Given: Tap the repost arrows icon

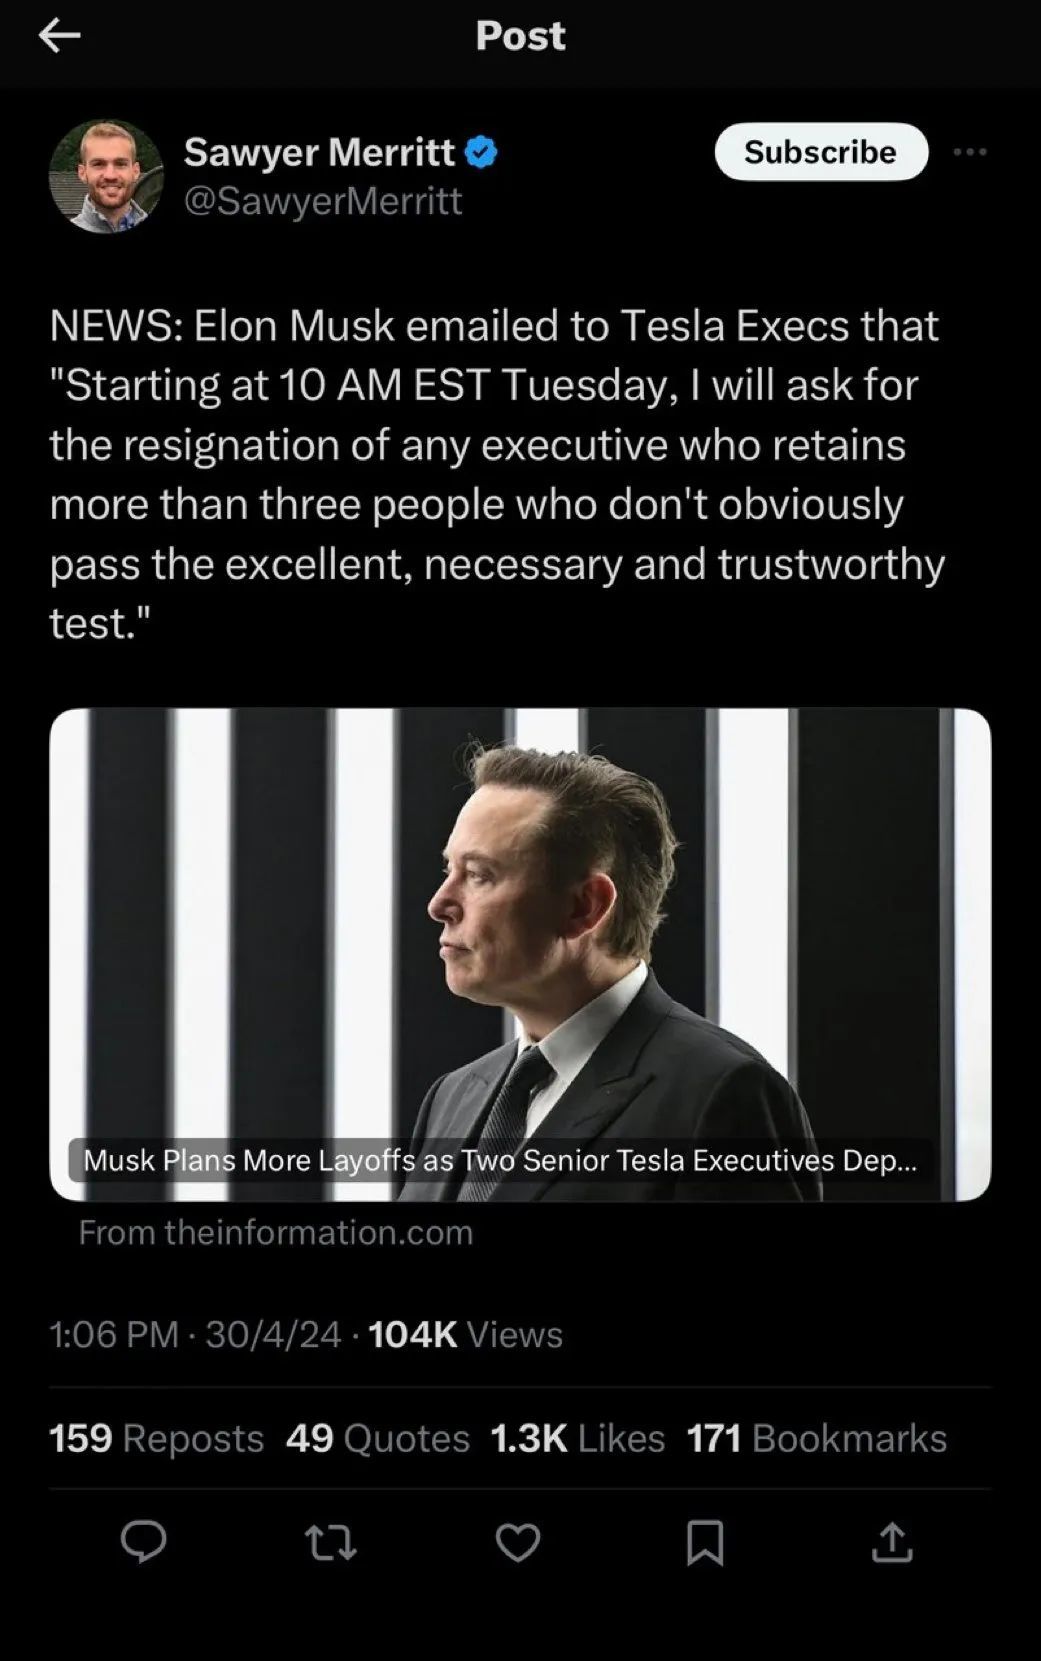Looking at the screenshot, I should (x=330, y=1542).
